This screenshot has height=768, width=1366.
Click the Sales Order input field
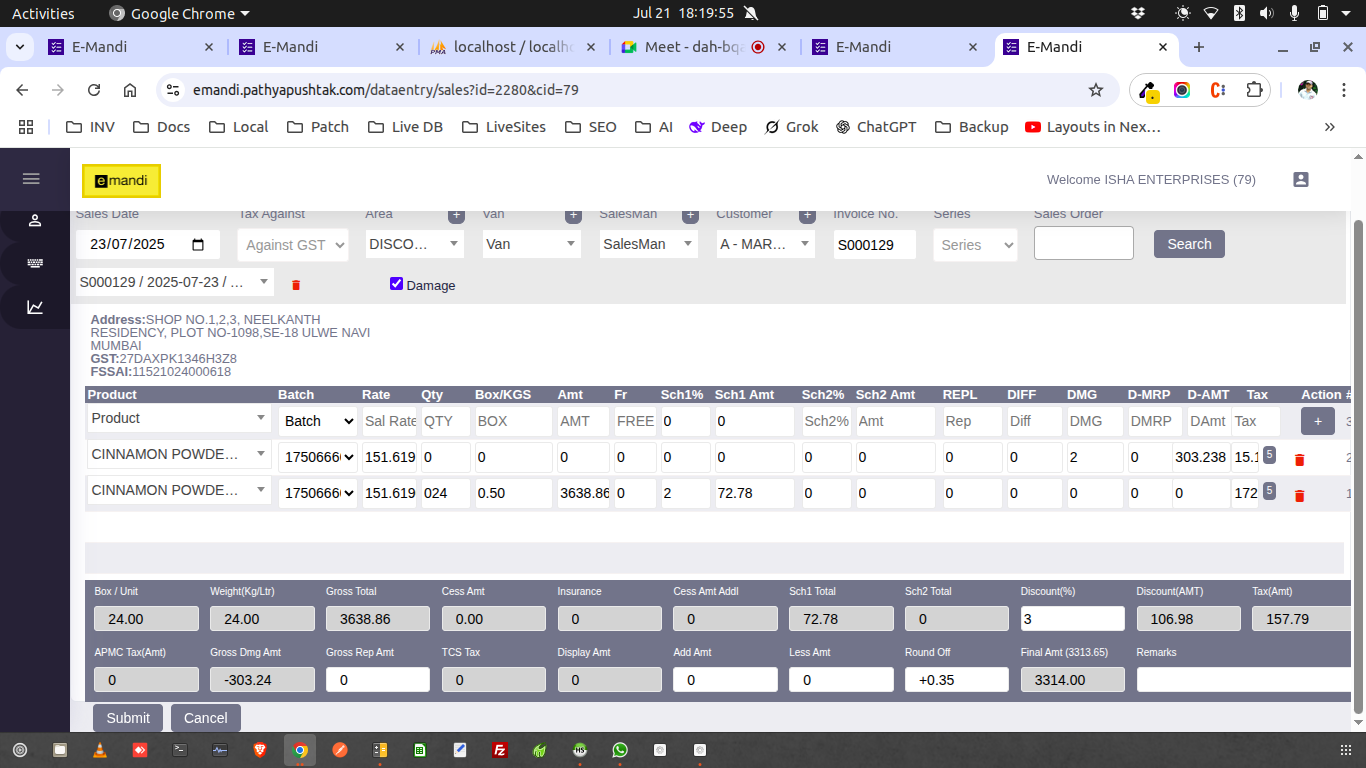tap(1084, 243)
